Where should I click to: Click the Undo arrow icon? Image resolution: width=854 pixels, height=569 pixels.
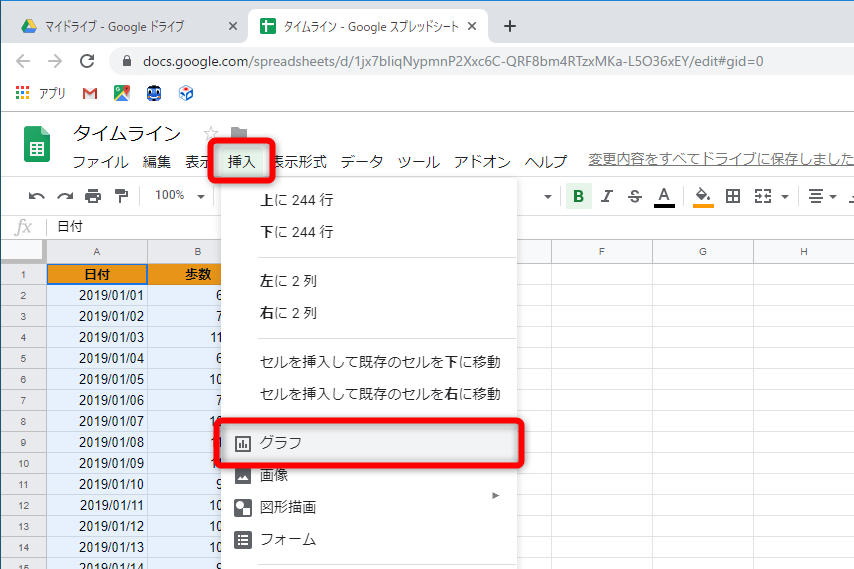(36, 195)
